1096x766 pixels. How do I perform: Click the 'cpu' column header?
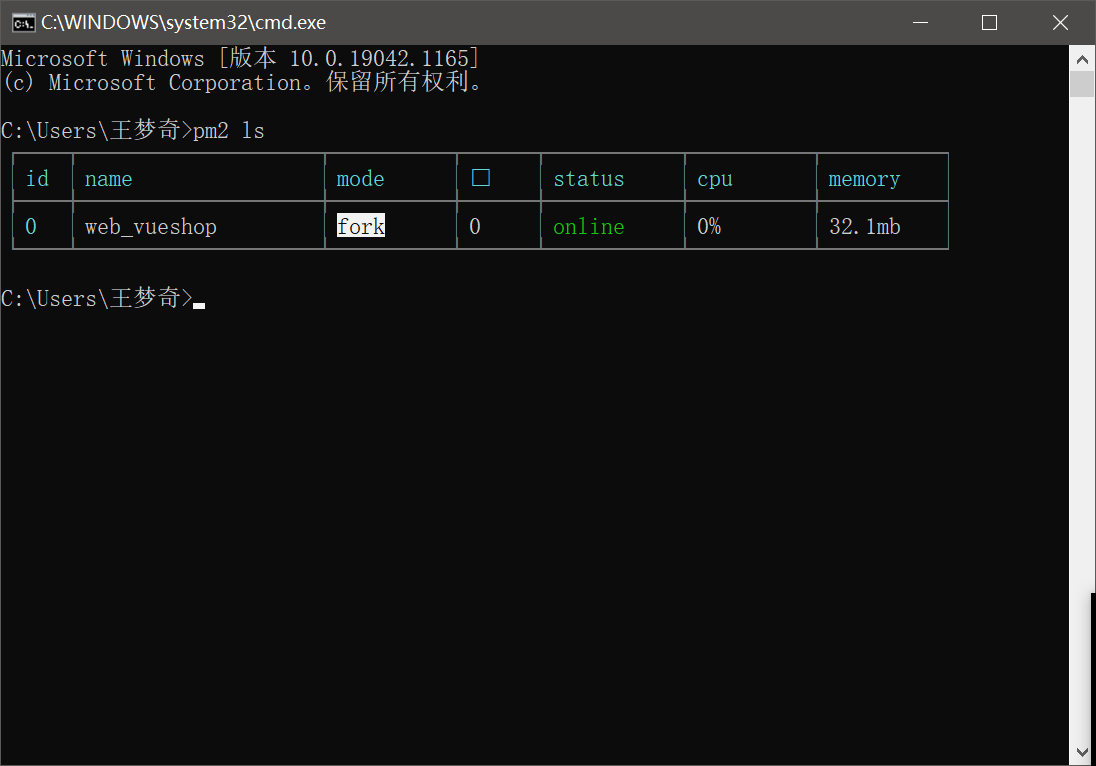click(x=715, y=179)
